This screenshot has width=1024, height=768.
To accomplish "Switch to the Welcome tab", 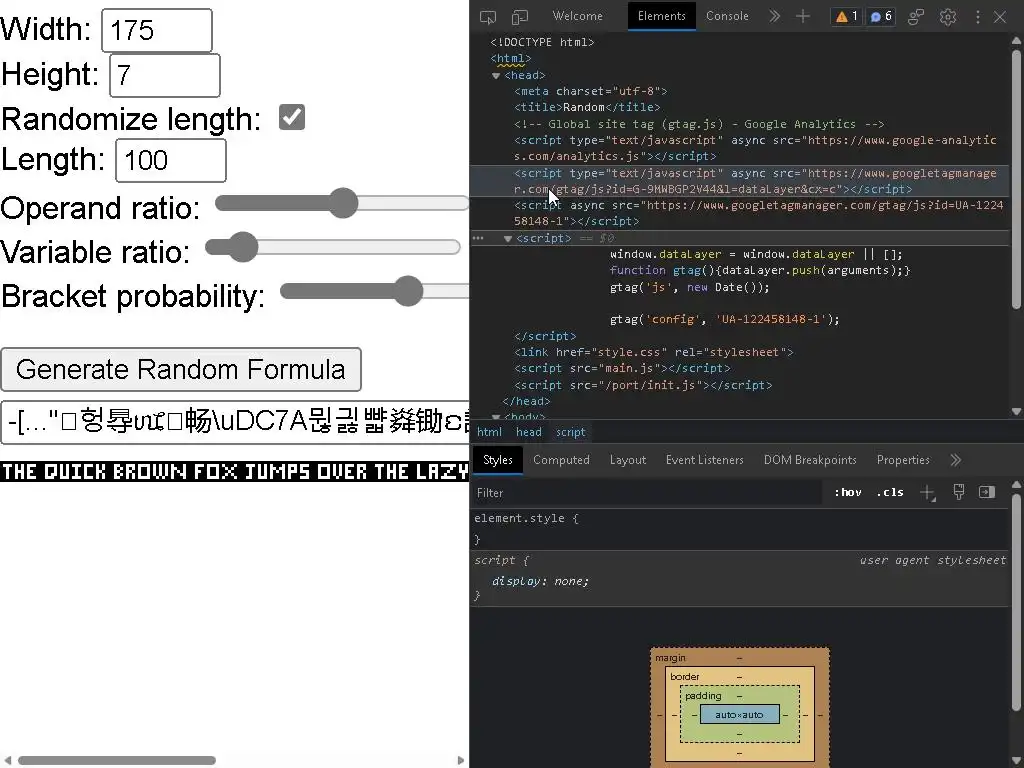I will pos(577,16).
